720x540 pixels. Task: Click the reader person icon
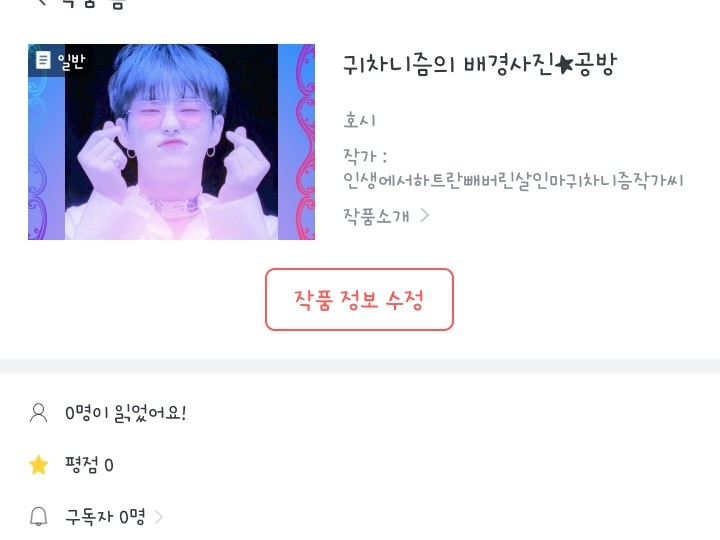click(x=39, y=413)
